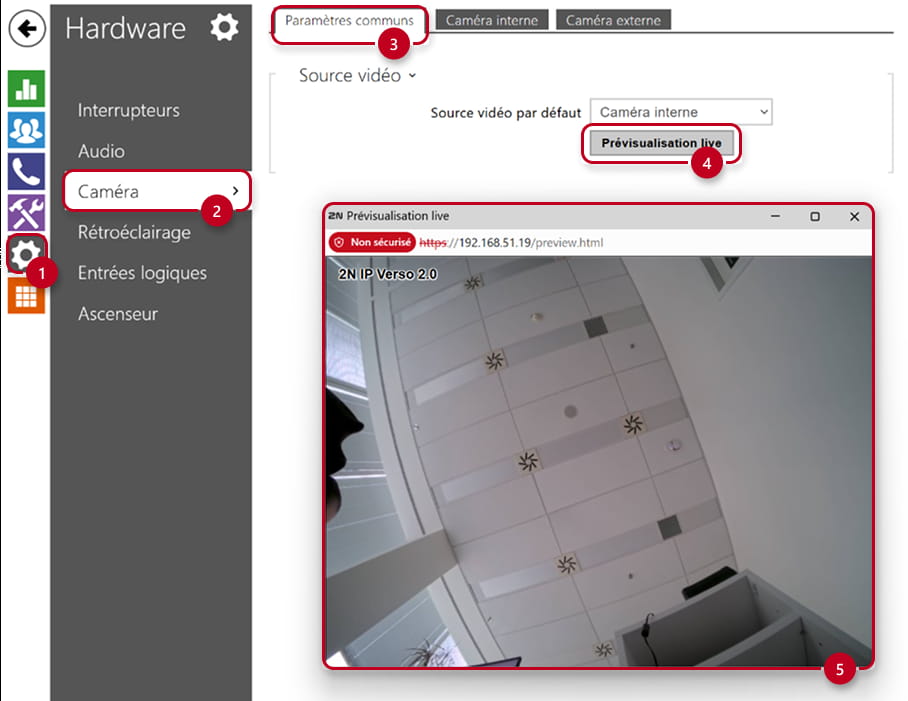Open the Calling phone icon section

pyautogui.click(x=26, y=171)
